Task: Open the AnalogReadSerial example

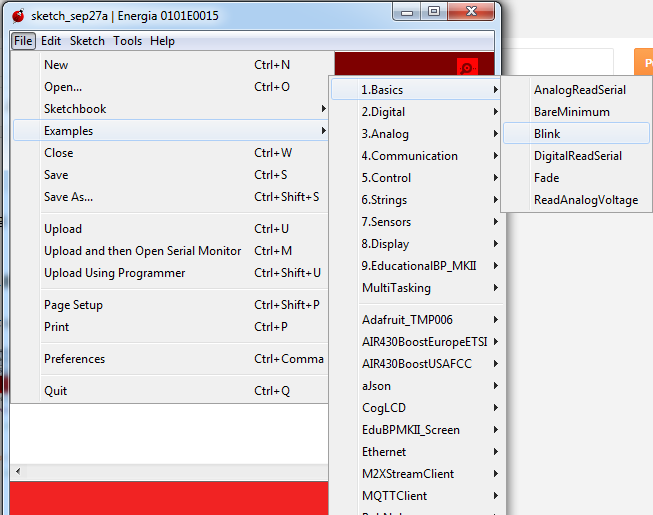Action: click(576, 90)
